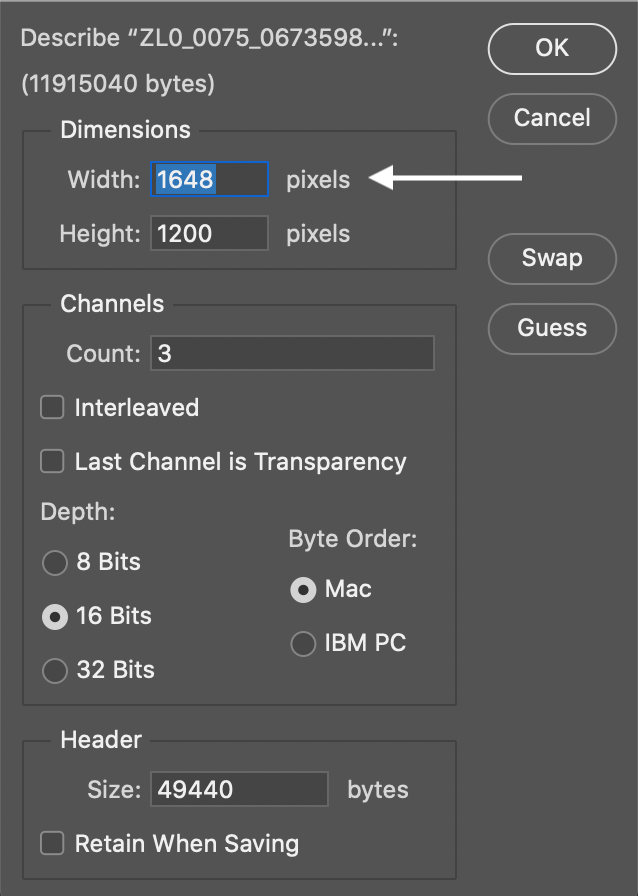Click the Width label text
638x896 pixels.
(x=104, y=180)
